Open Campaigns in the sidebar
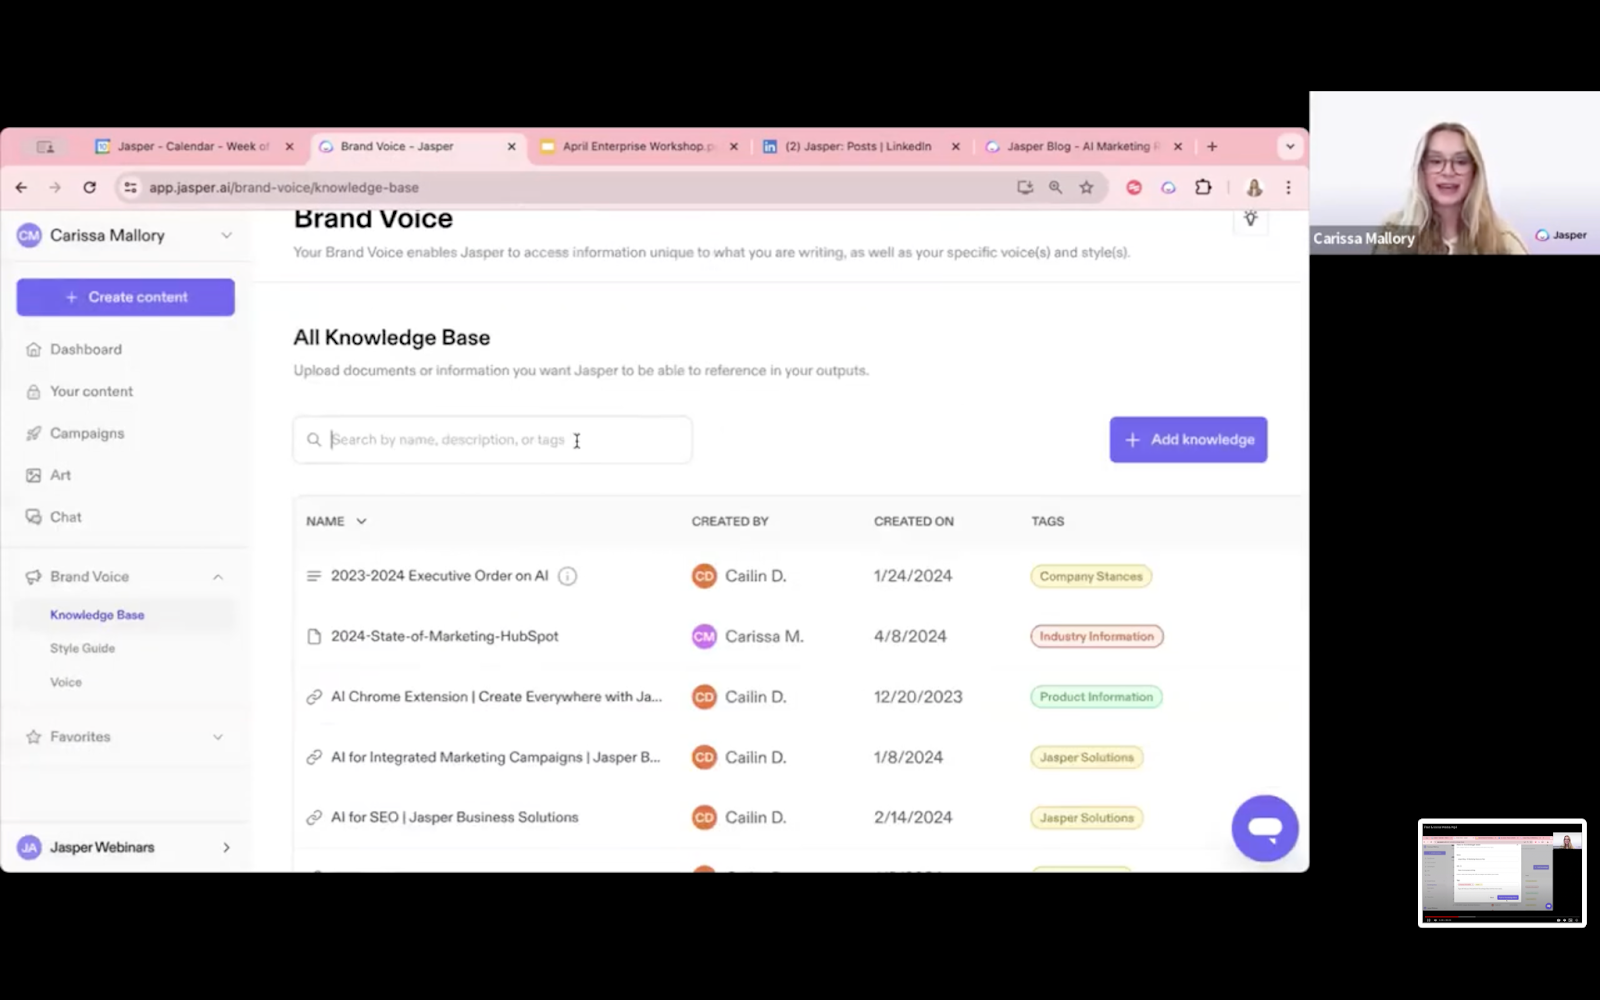The image size is (1600, 1000). coord(87,433)
